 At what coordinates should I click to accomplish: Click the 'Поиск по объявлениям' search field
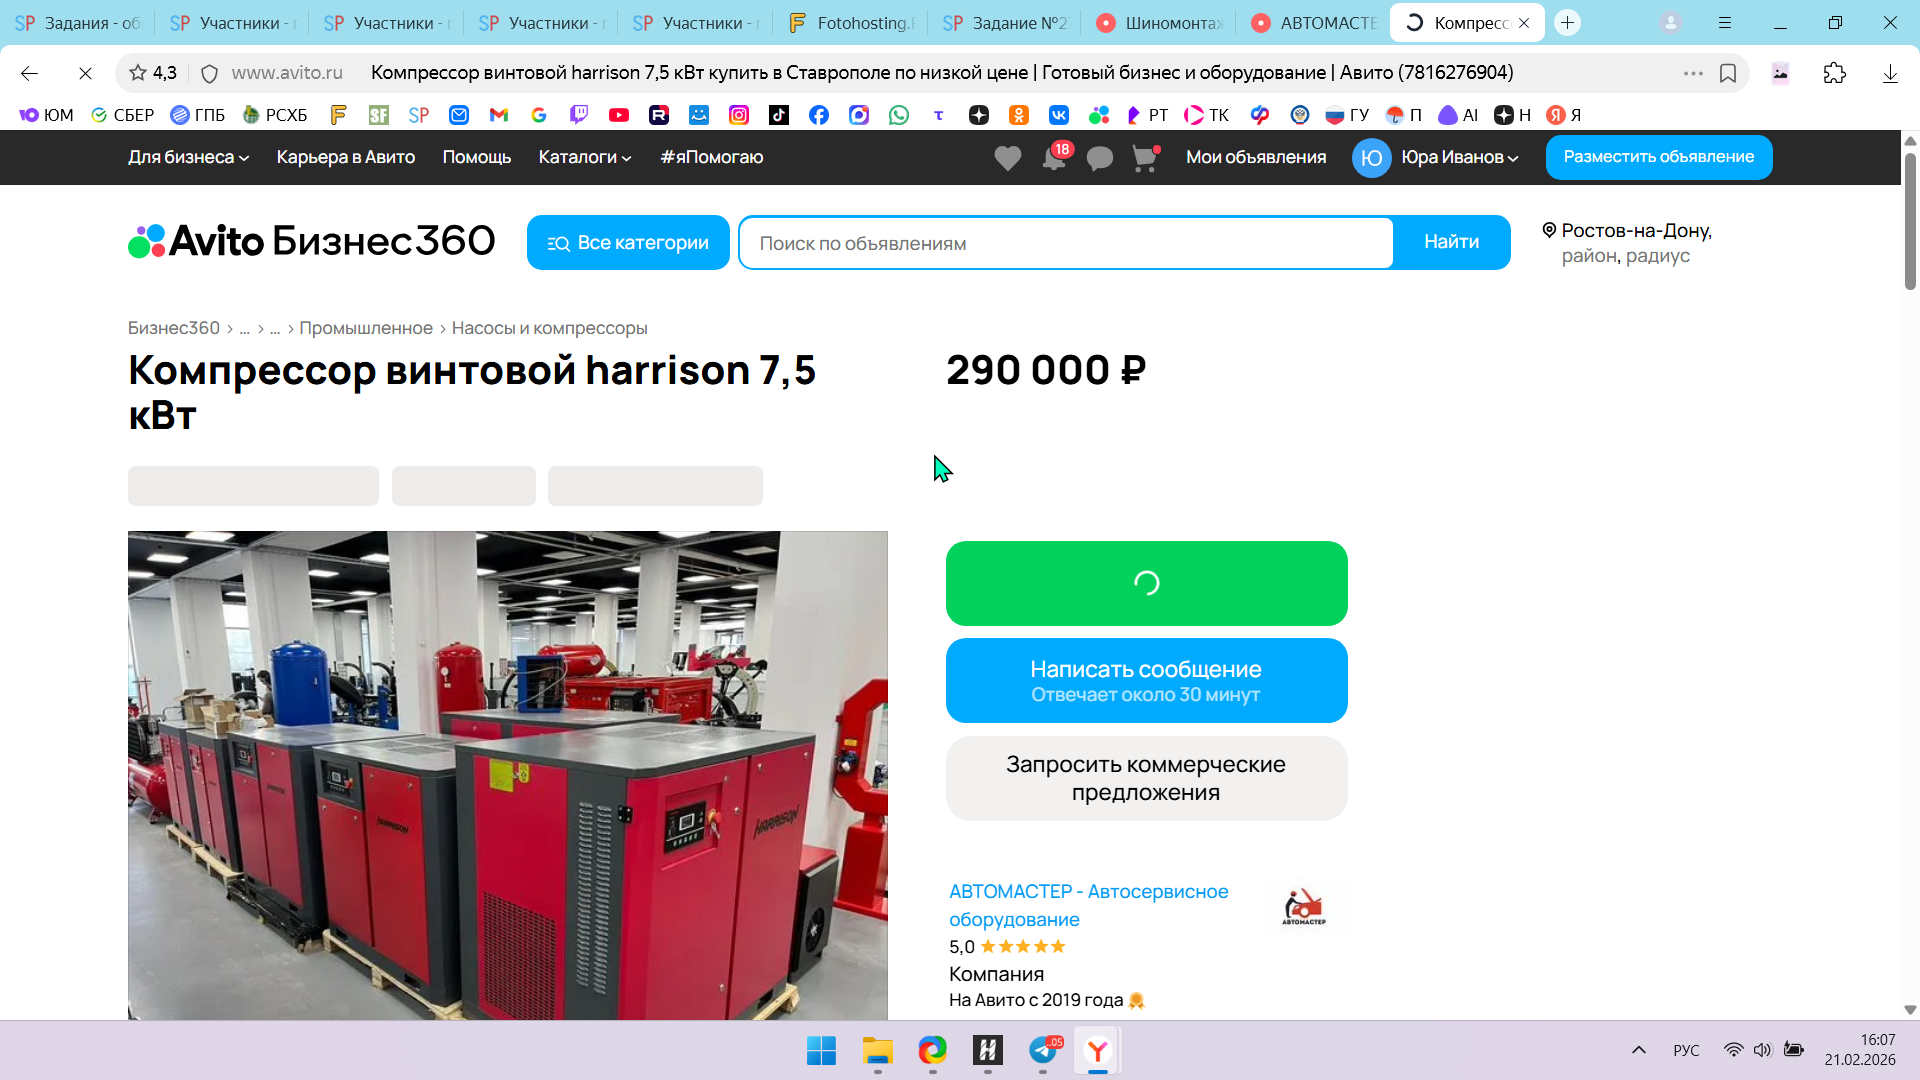(1065, 243)
